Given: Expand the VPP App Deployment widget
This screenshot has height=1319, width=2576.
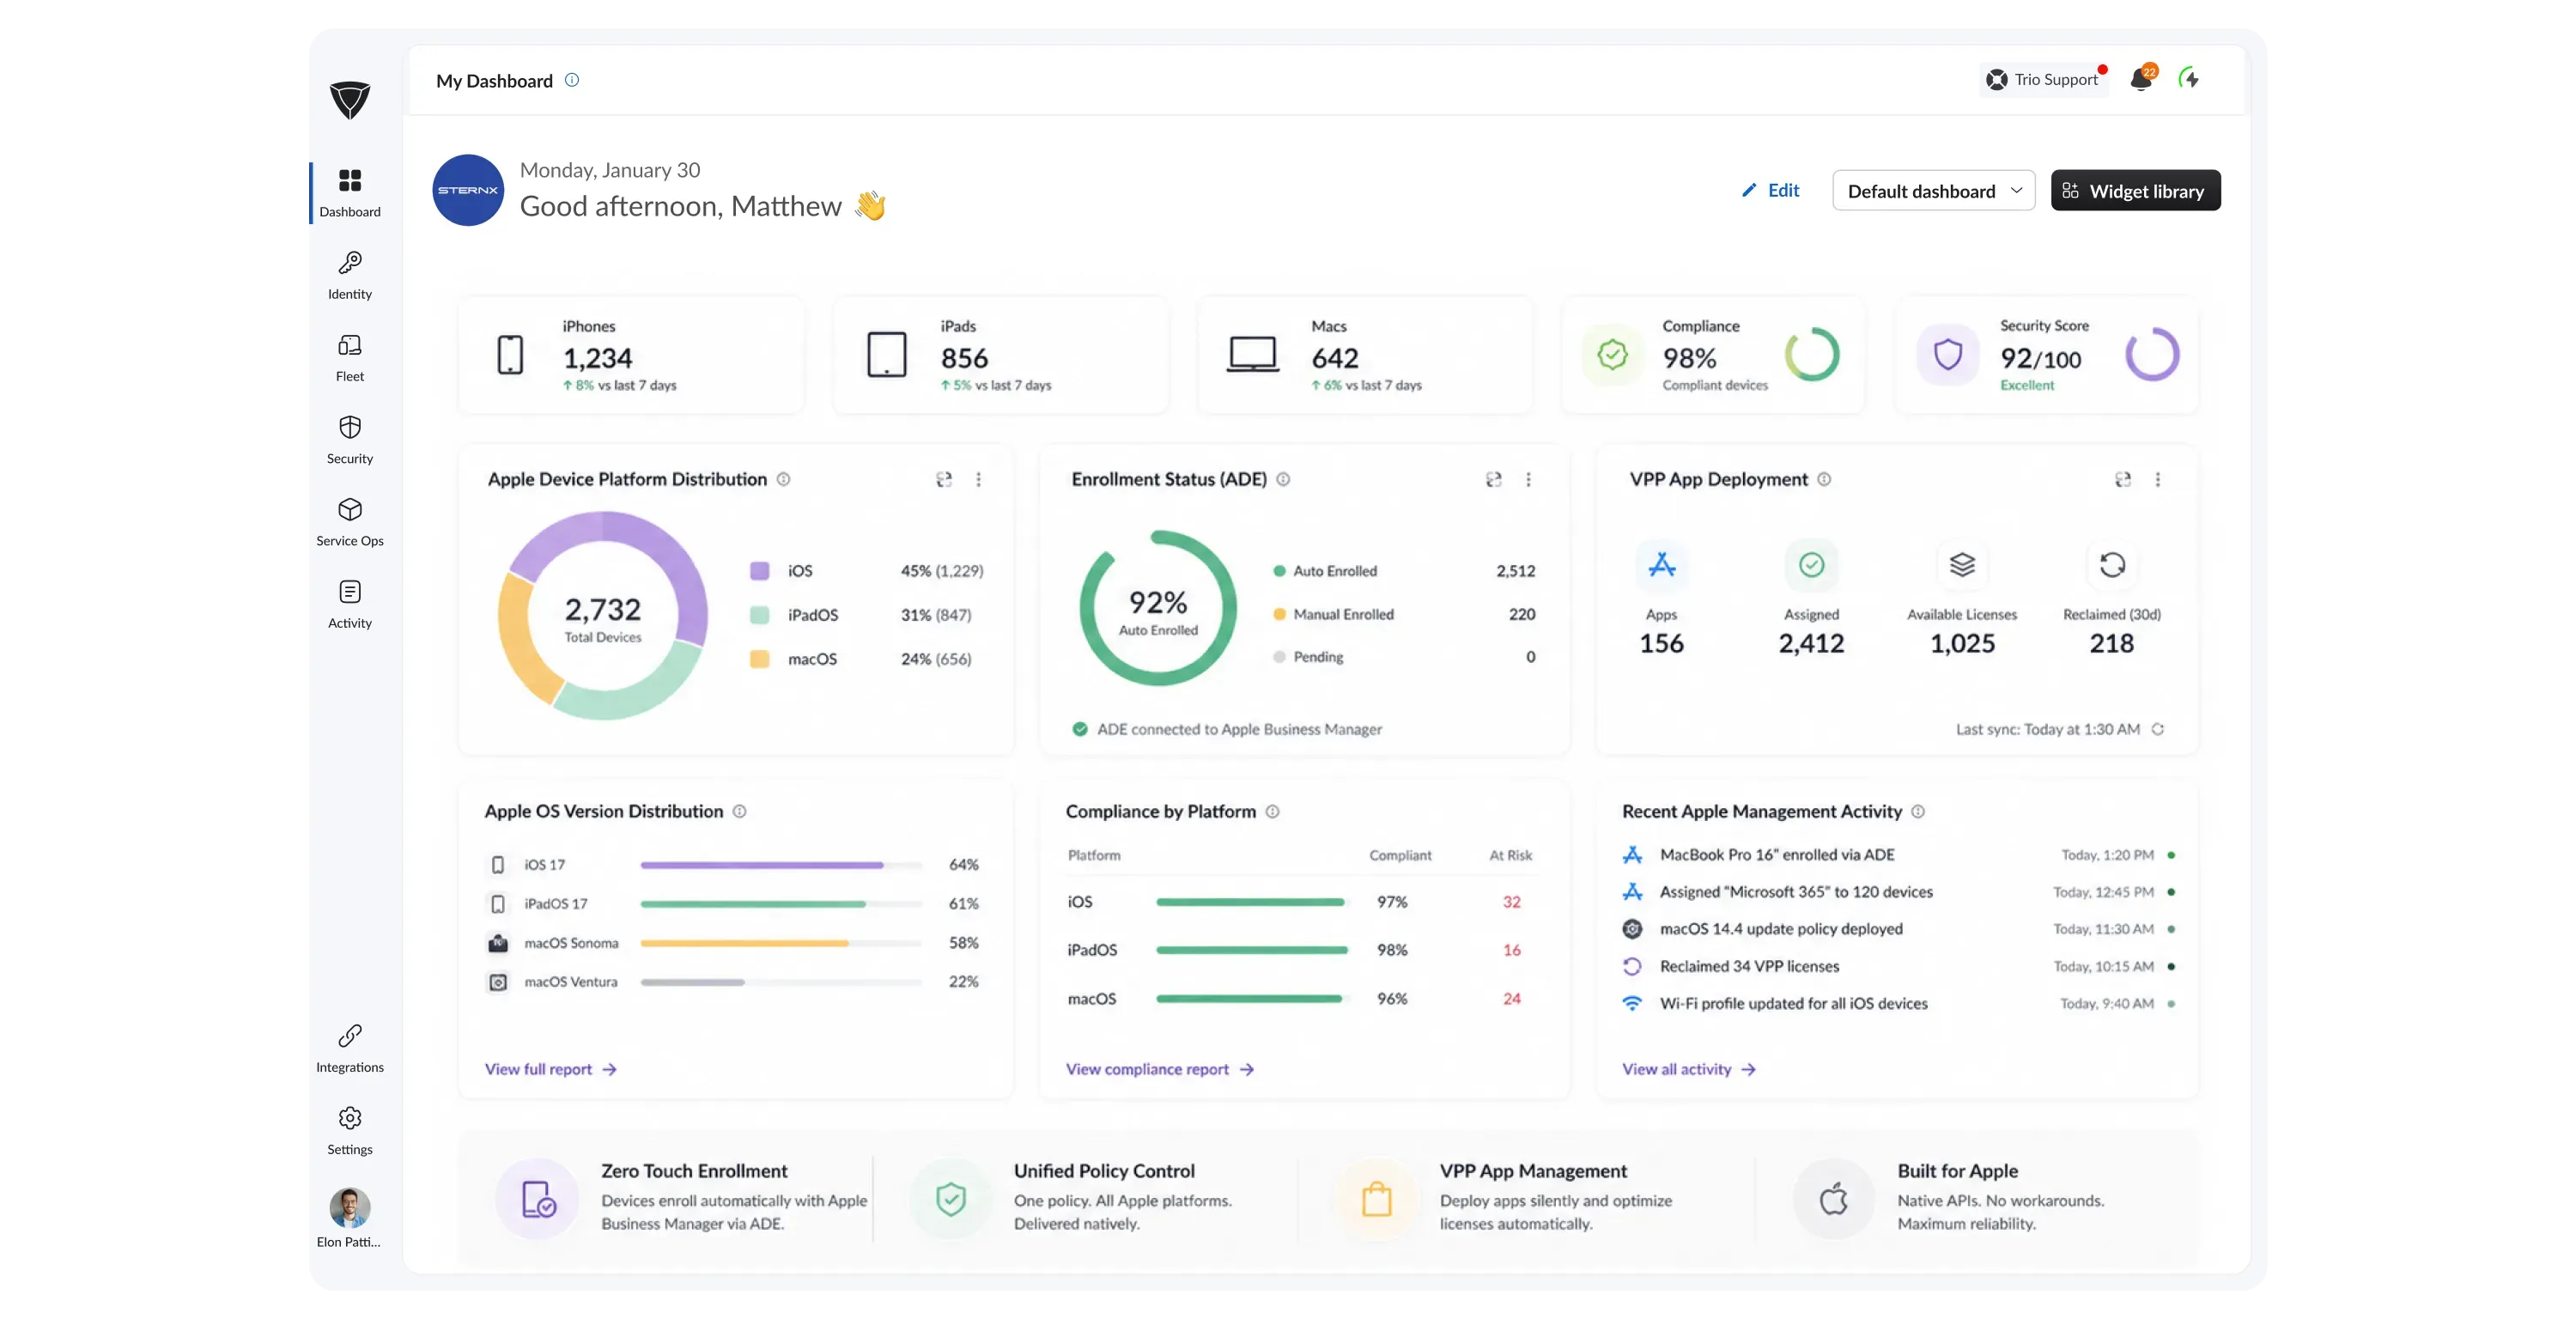Looking at the screenshot, I should pyautogui.click(x=2122, y=479).
